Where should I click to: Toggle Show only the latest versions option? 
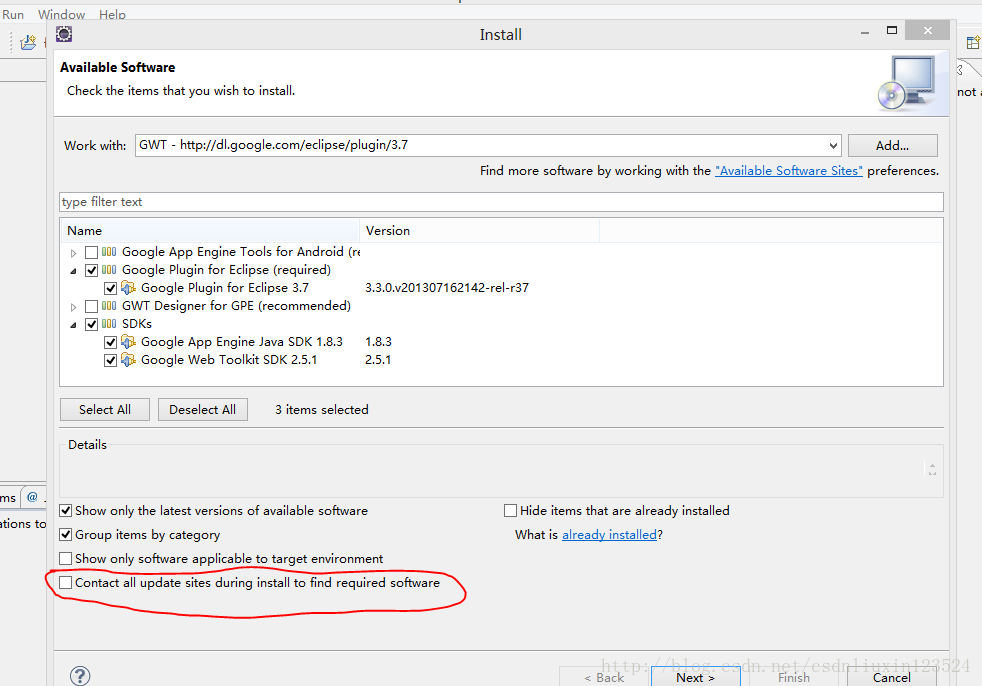[66, 511]
